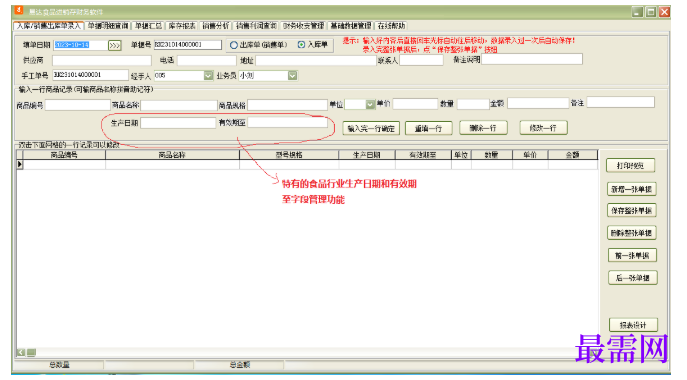Click application icon in title bar
The width and height of the screenshot is (687, 380).
pyautogui.click(x=18, y=11)
